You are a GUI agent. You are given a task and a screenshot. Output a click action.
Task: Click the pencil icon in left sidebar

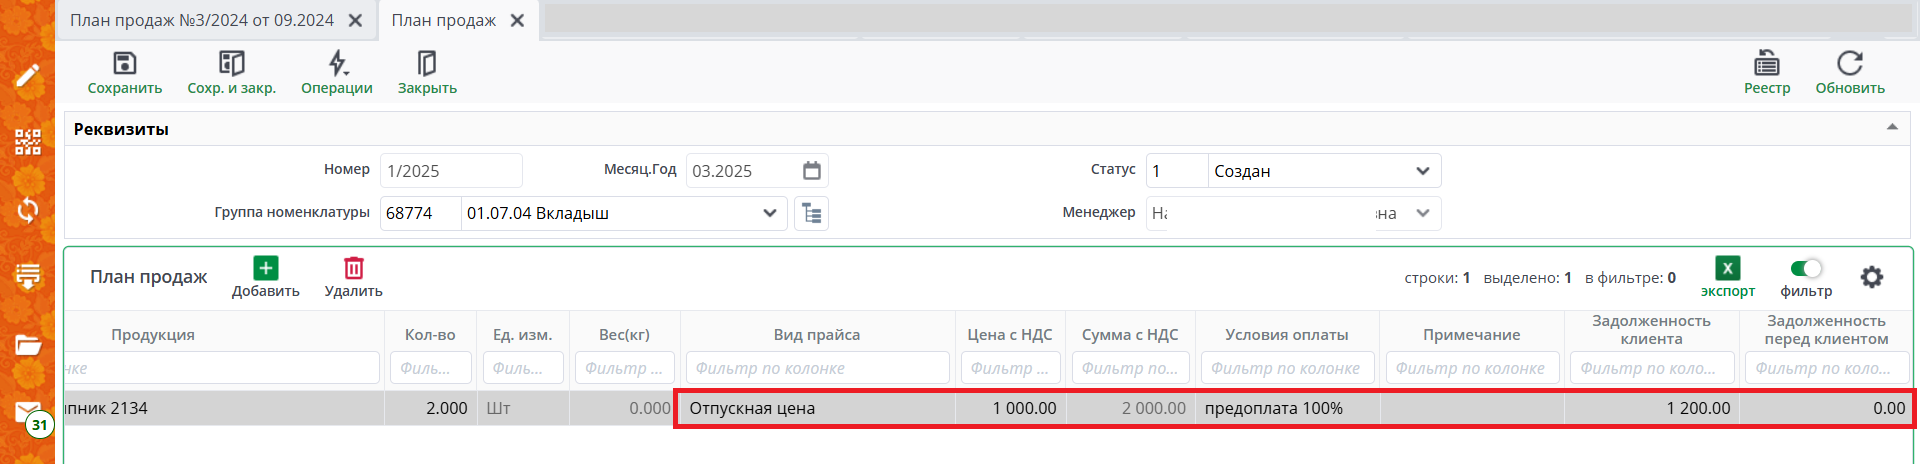[x=28, y=75]
